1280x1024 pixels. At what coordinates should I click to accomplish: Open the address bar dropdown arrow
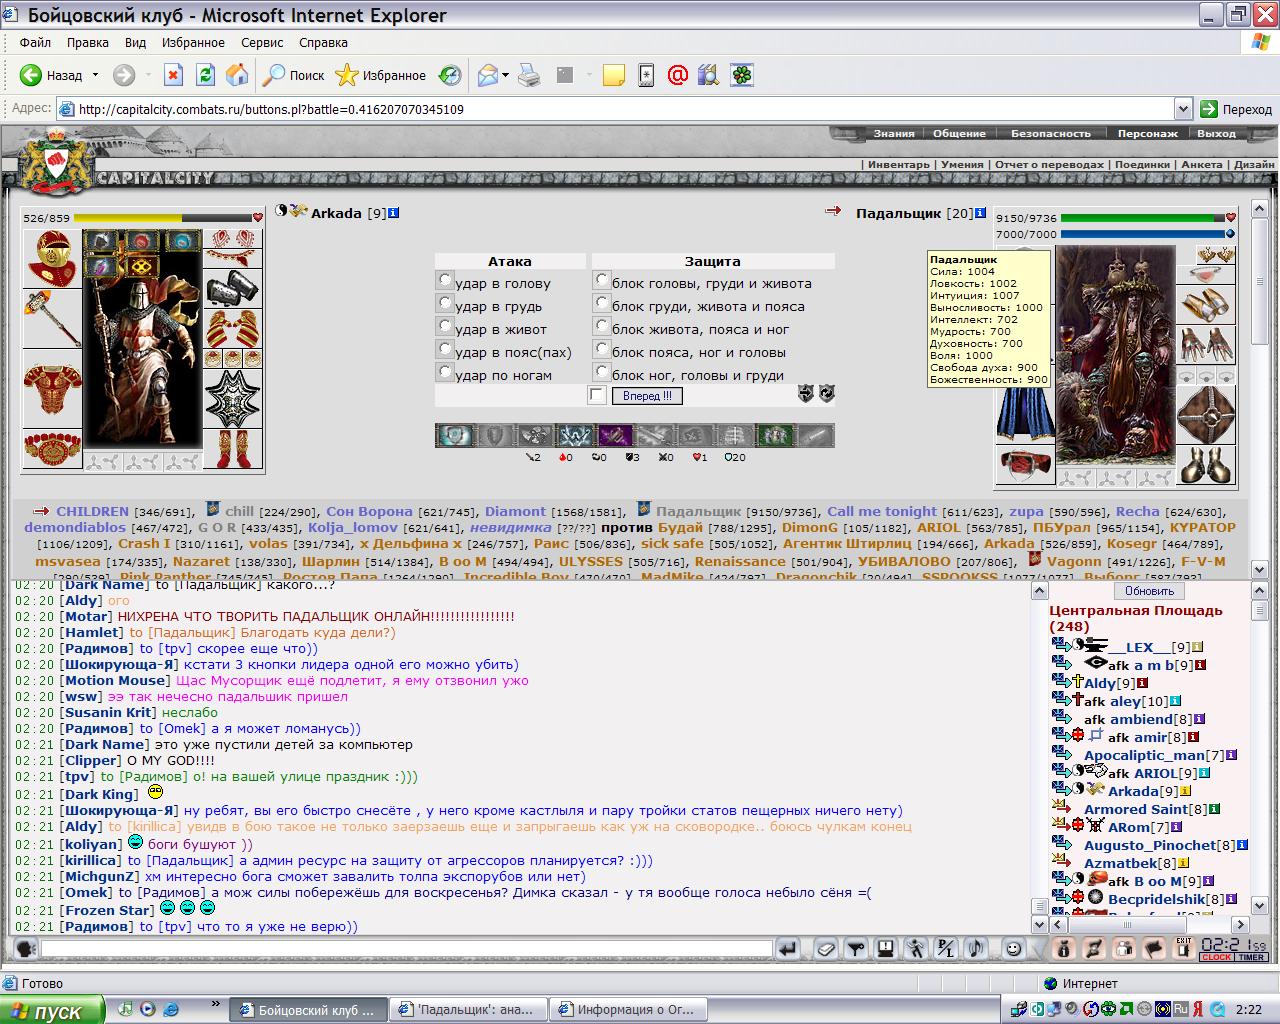1183,109
